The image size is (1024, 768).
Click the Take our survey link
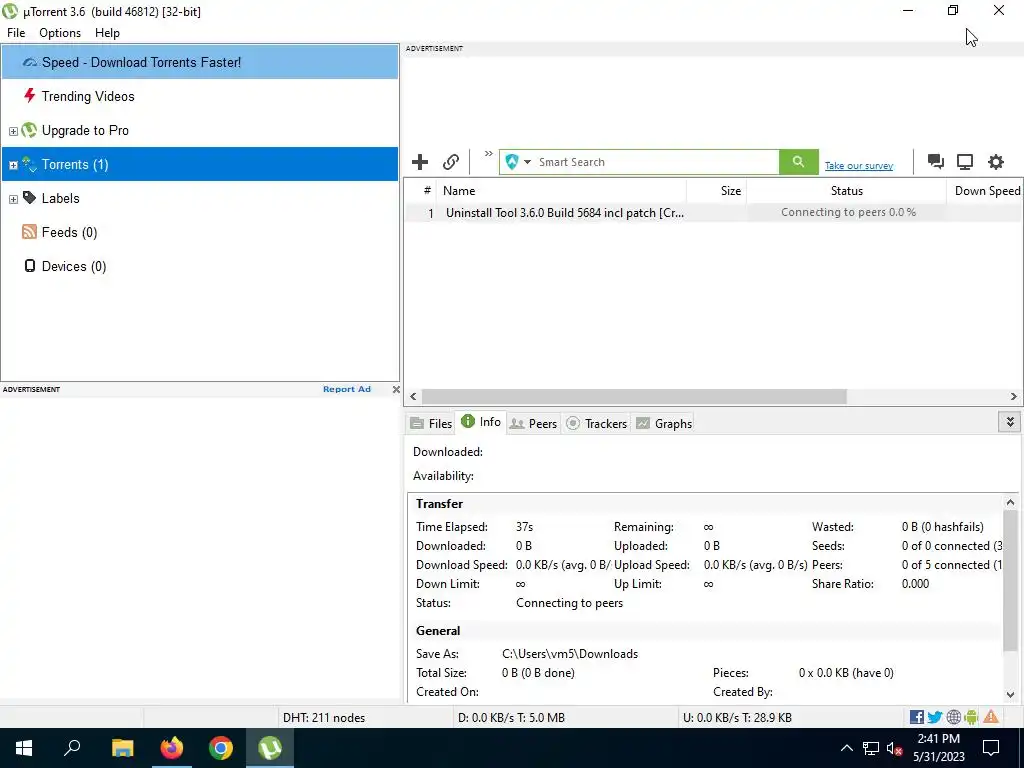(x=859, y=166)
